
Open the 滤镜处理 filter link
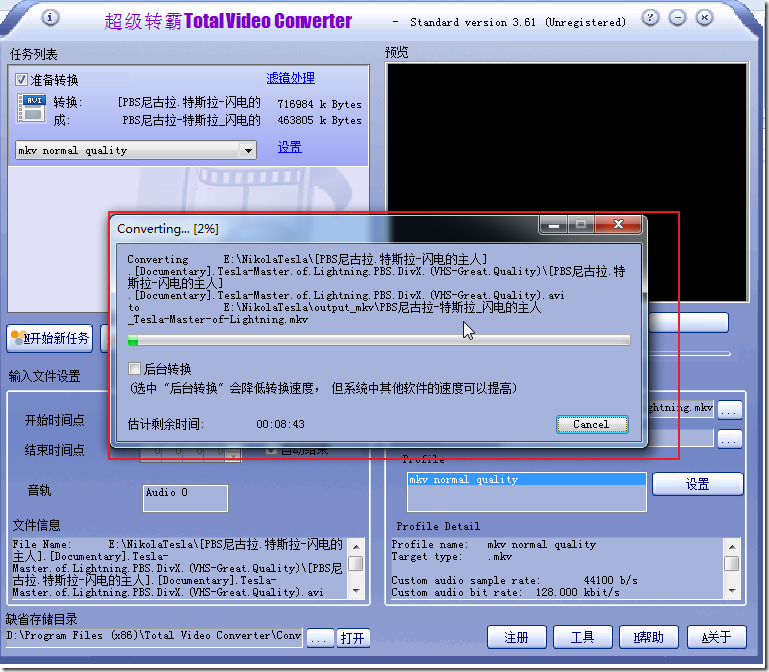290,78
